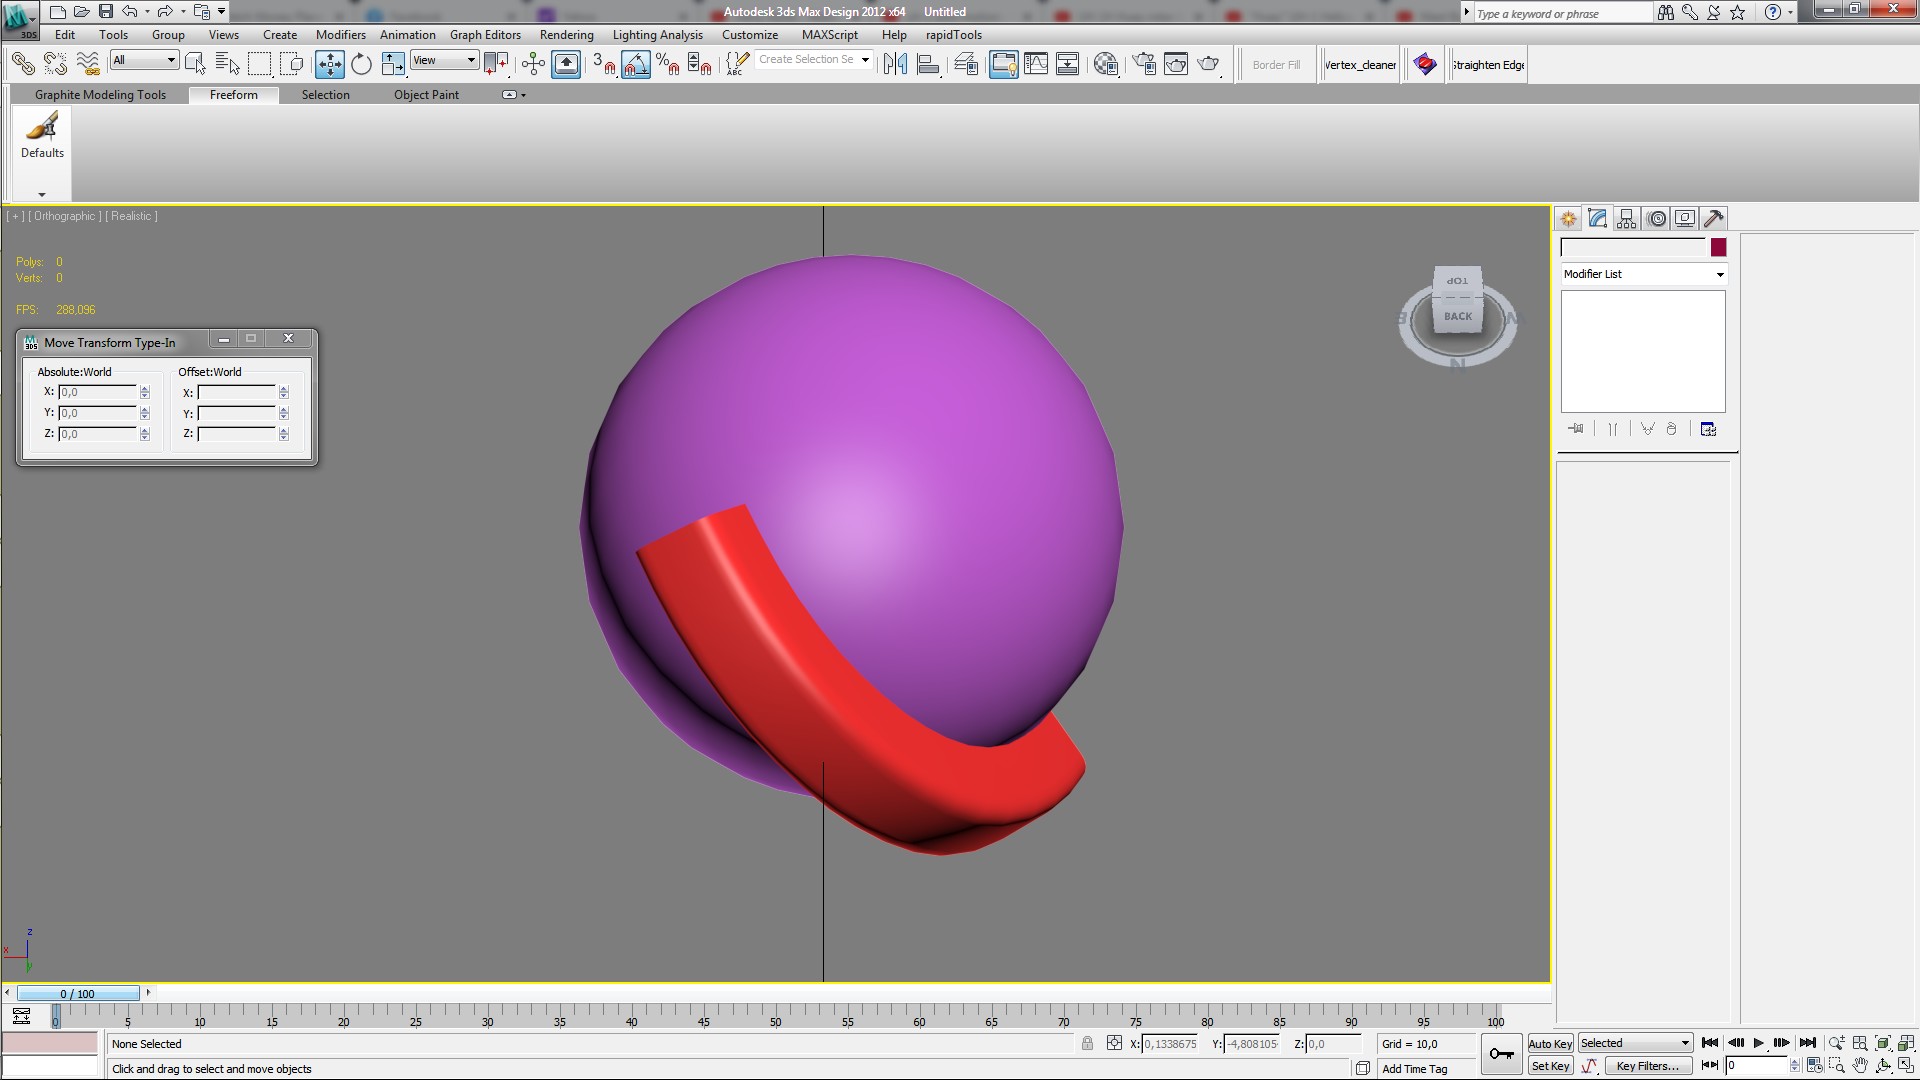Switch to the Object Paint ribbon tab

click(426, 95)
